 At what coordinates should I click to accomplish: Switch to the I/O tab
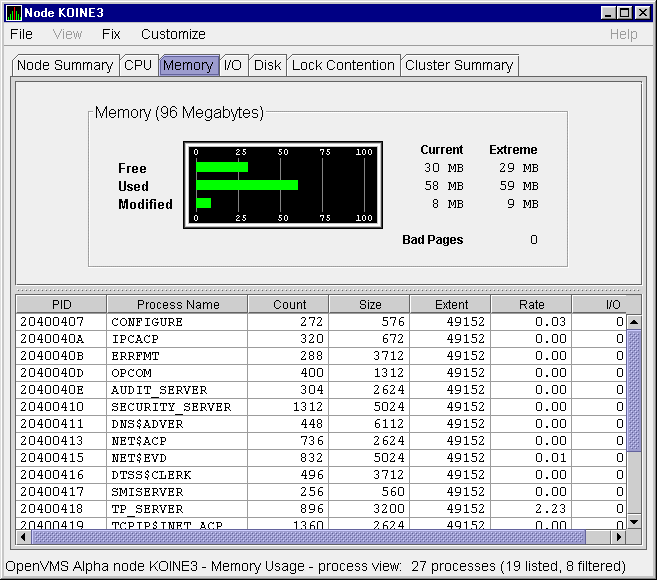(233, 65)
